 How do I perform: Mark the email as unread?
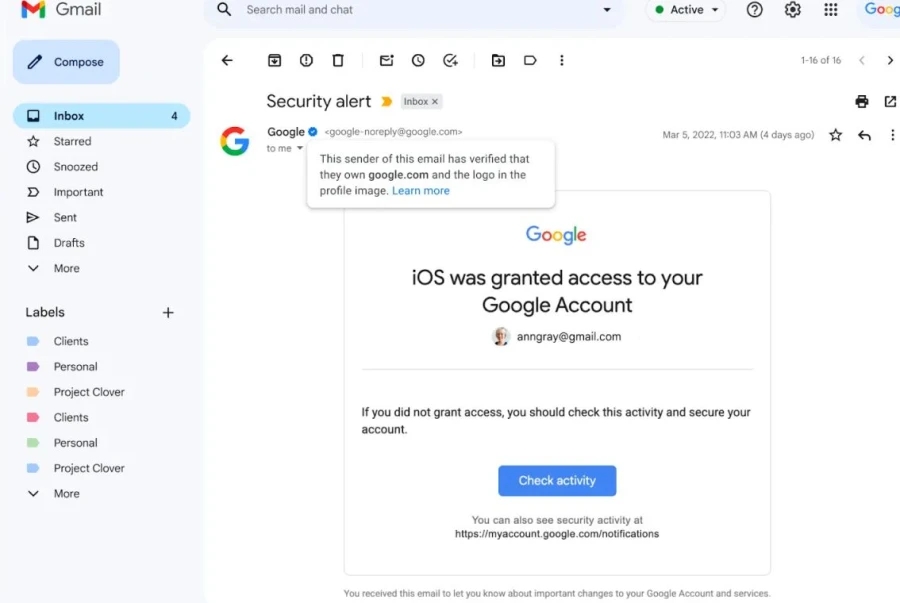point(386,60)
